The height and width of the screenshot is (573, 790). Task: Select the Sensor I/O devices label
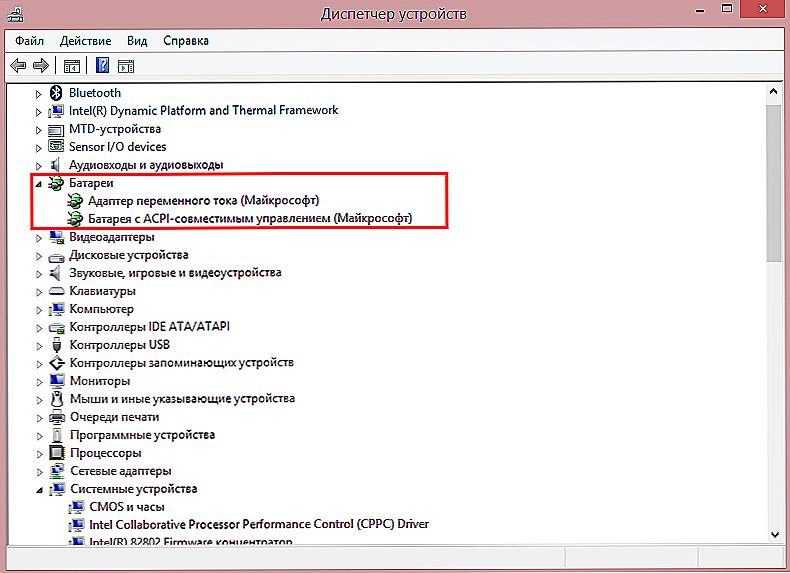coord(117,147)
